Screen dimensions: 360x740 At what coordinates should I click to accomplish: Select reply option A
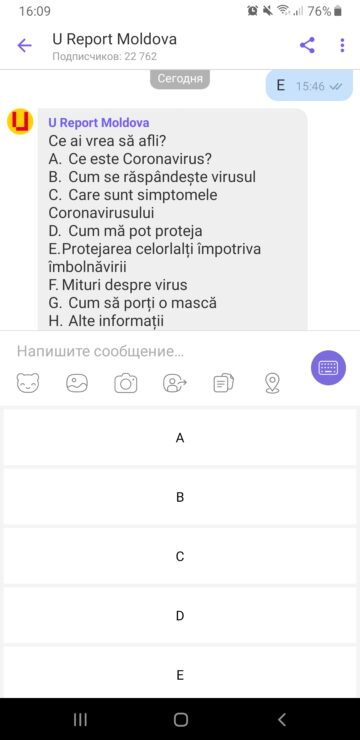click(x=180, y=437)
